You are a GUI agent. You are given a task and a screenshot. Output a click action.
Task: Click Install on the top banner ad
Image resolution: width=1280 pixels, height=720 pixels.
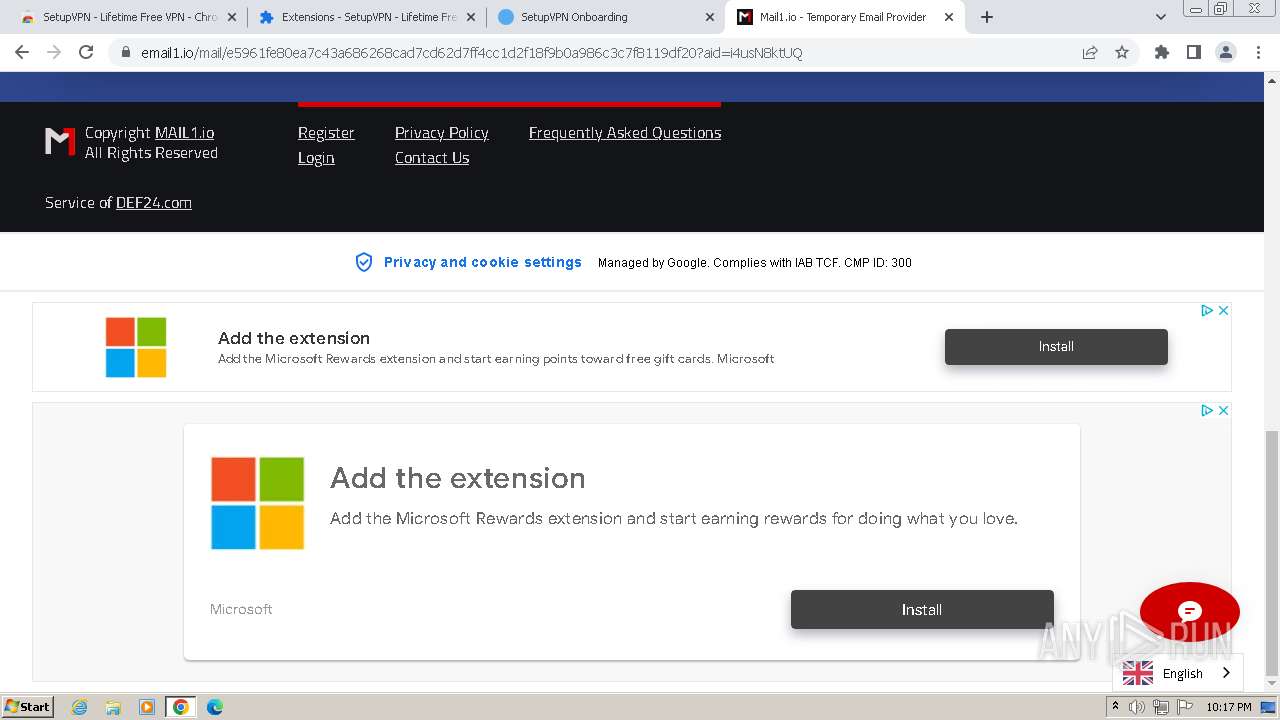click(x=1056, y=347)
